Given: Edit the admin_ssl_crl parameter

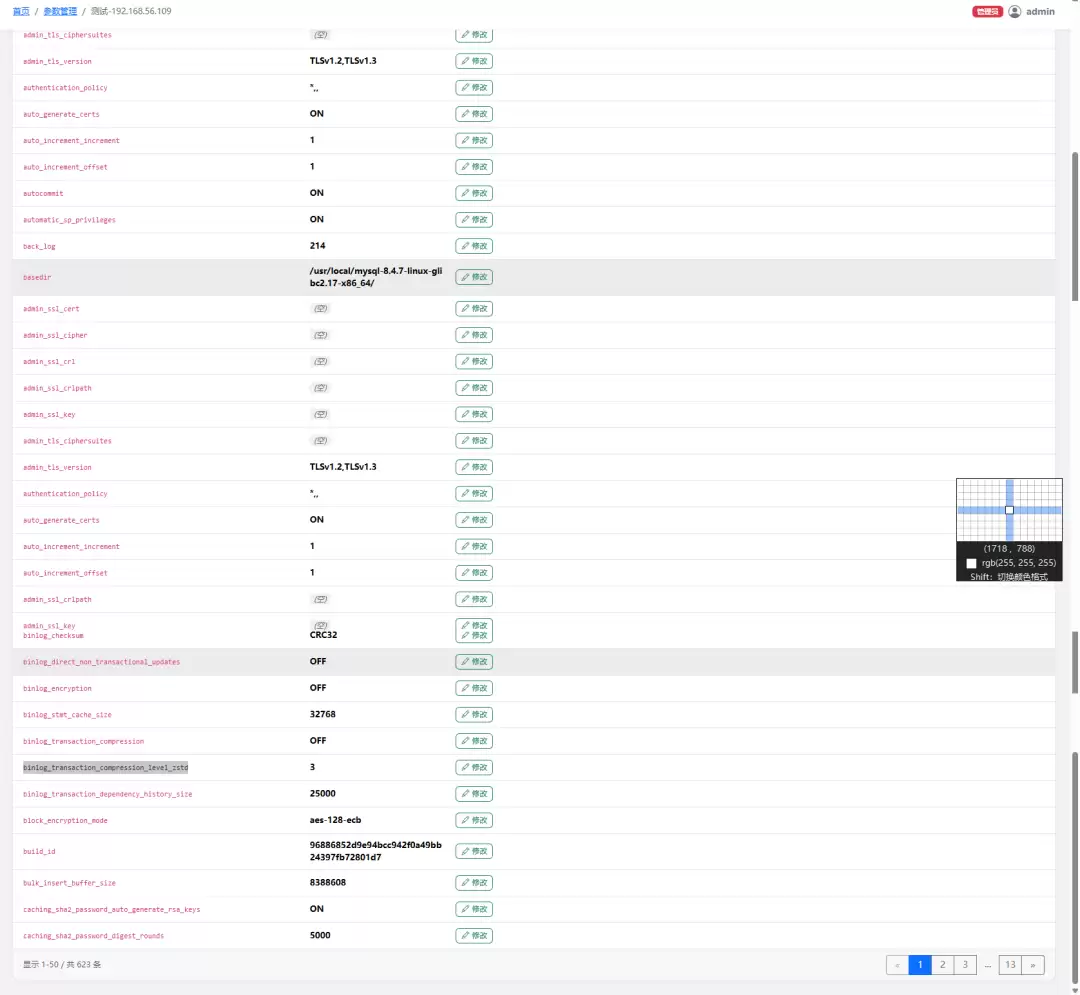Looking at the screenshot, I should pyautogui.click(x=474, y=362).
